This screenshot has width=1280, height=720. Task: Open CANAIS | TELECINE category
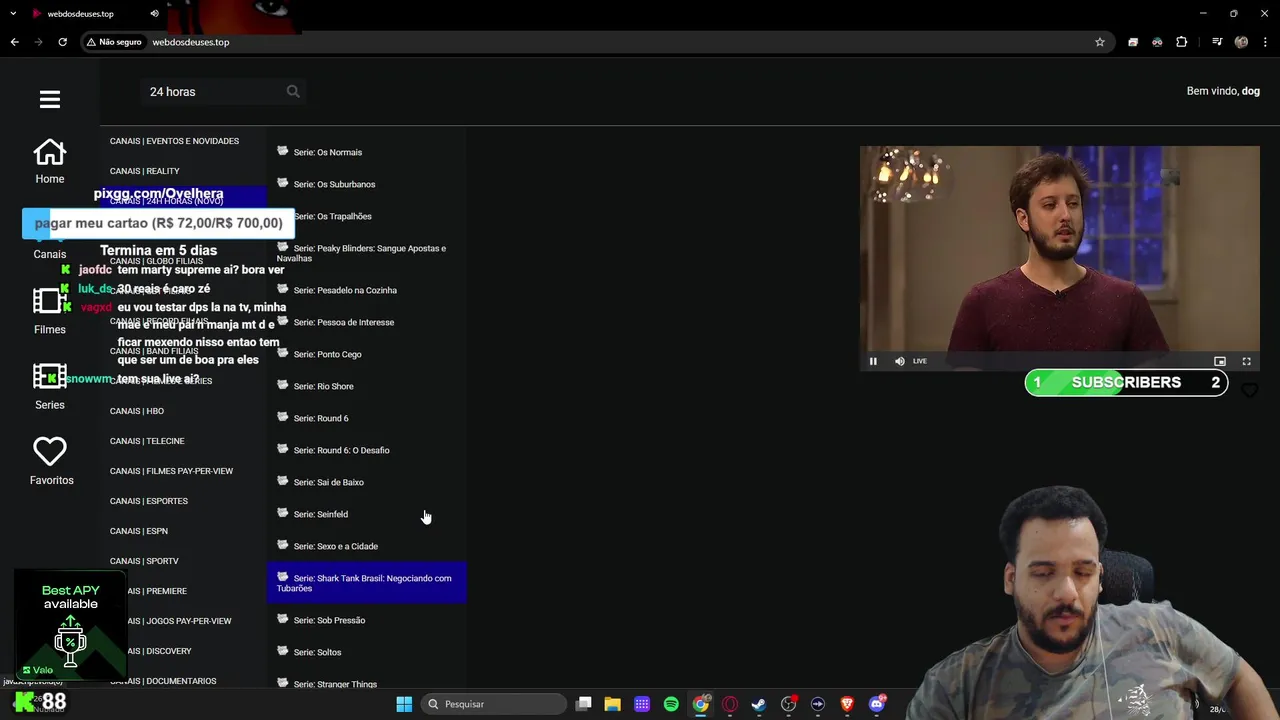click(147, 441)
